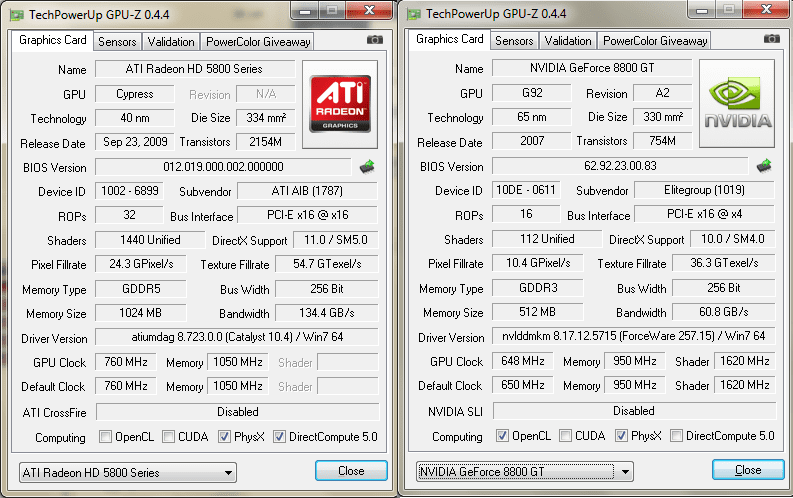The image size is (793, 498).
Task: Switch to the Sensors tab in the NVIDIA window
Action: pos(514,41)
